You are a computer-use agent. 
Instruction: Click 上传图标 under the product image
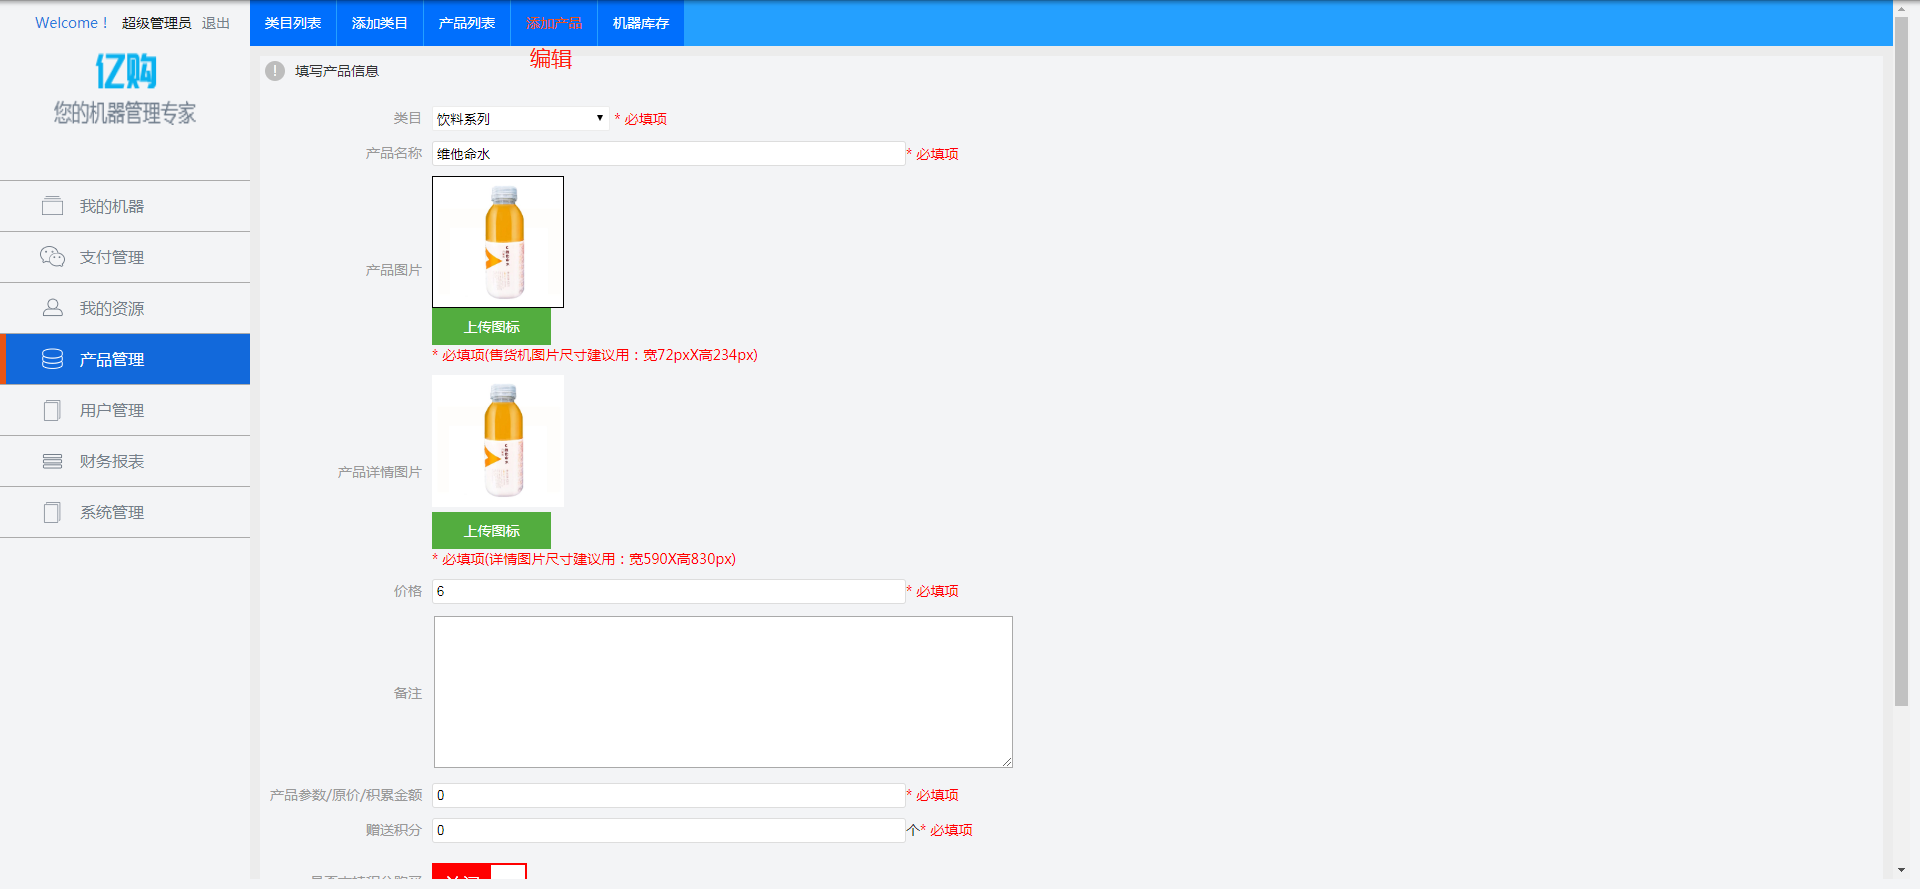point(491,327)
